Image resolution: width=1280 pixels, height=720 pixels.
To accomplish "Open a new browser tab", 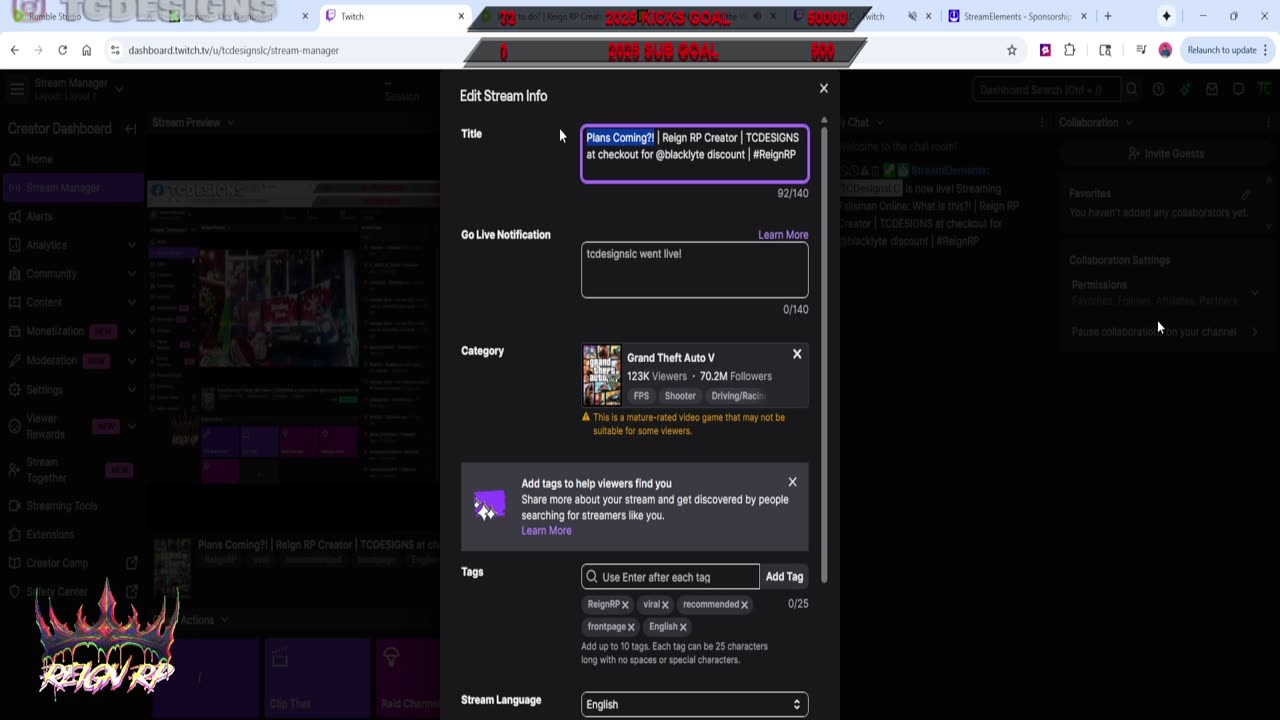I will [x=1108, y=16].
